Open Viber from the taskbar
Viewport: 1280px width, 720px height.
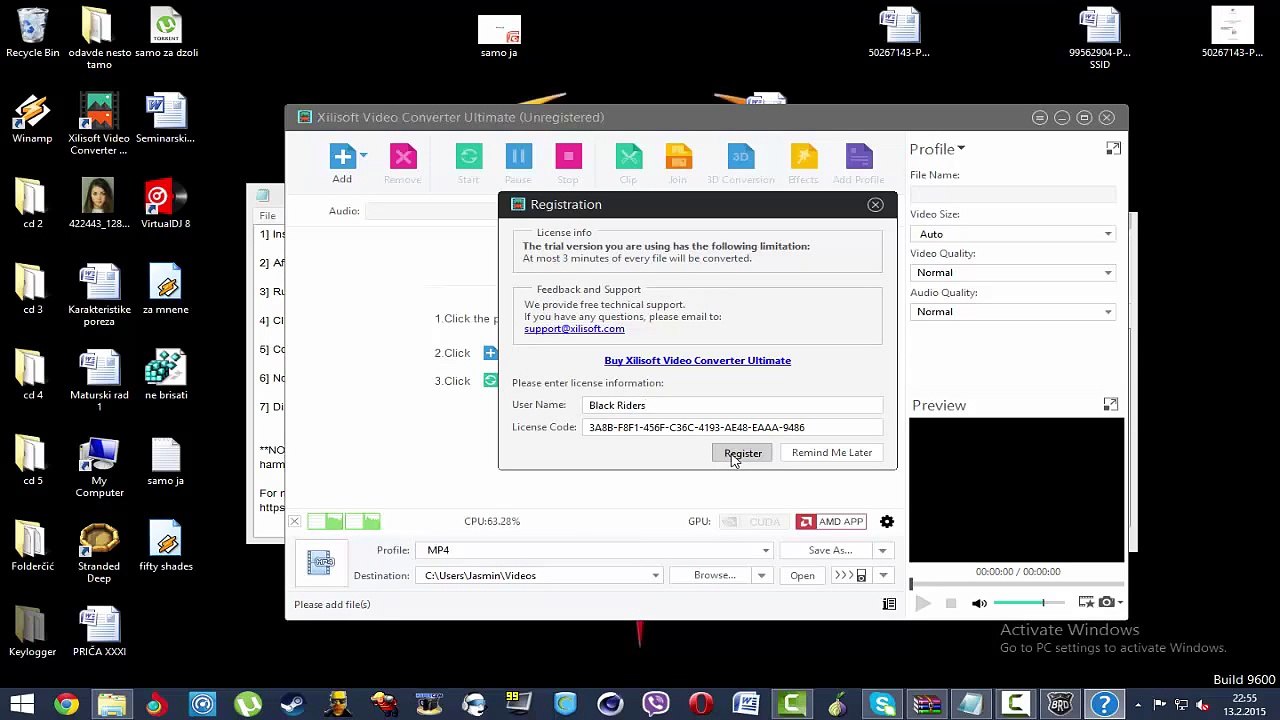pyautogui.click(x=655, y=704)
